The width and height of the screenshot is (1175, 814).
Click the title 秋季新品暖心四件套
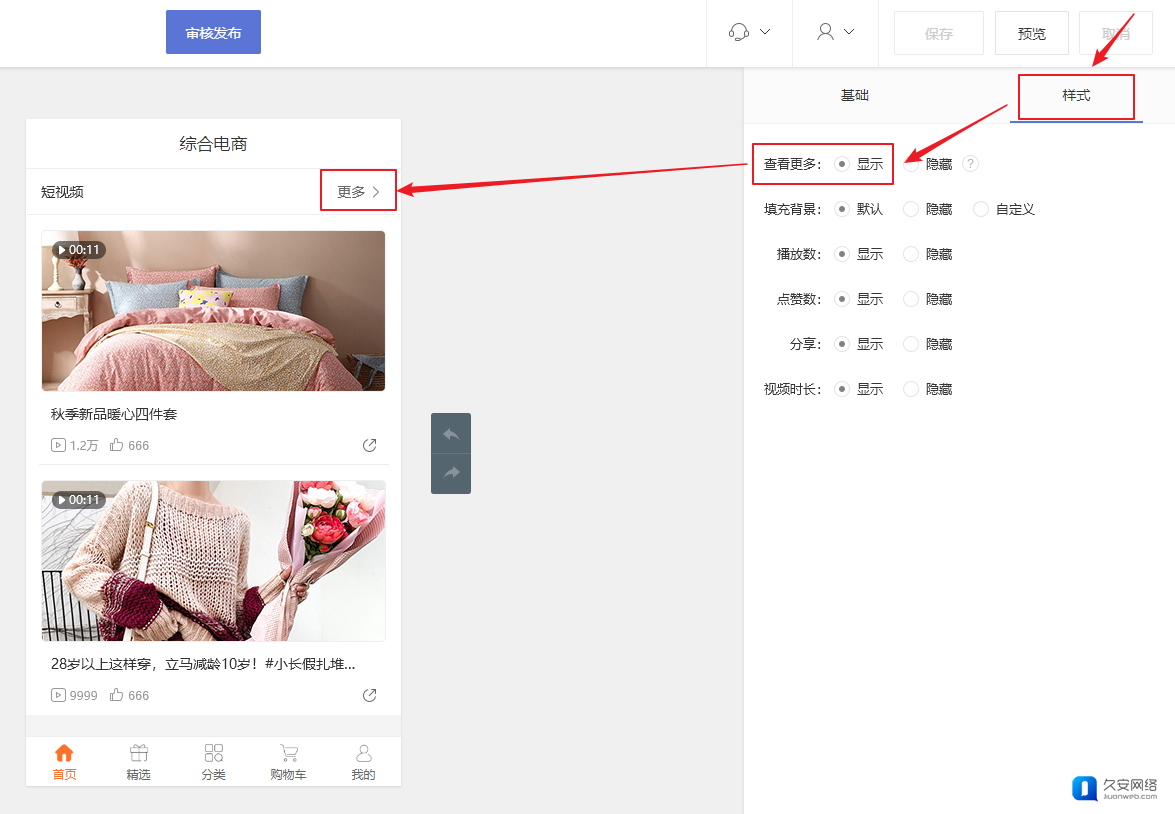click(114, 414)
